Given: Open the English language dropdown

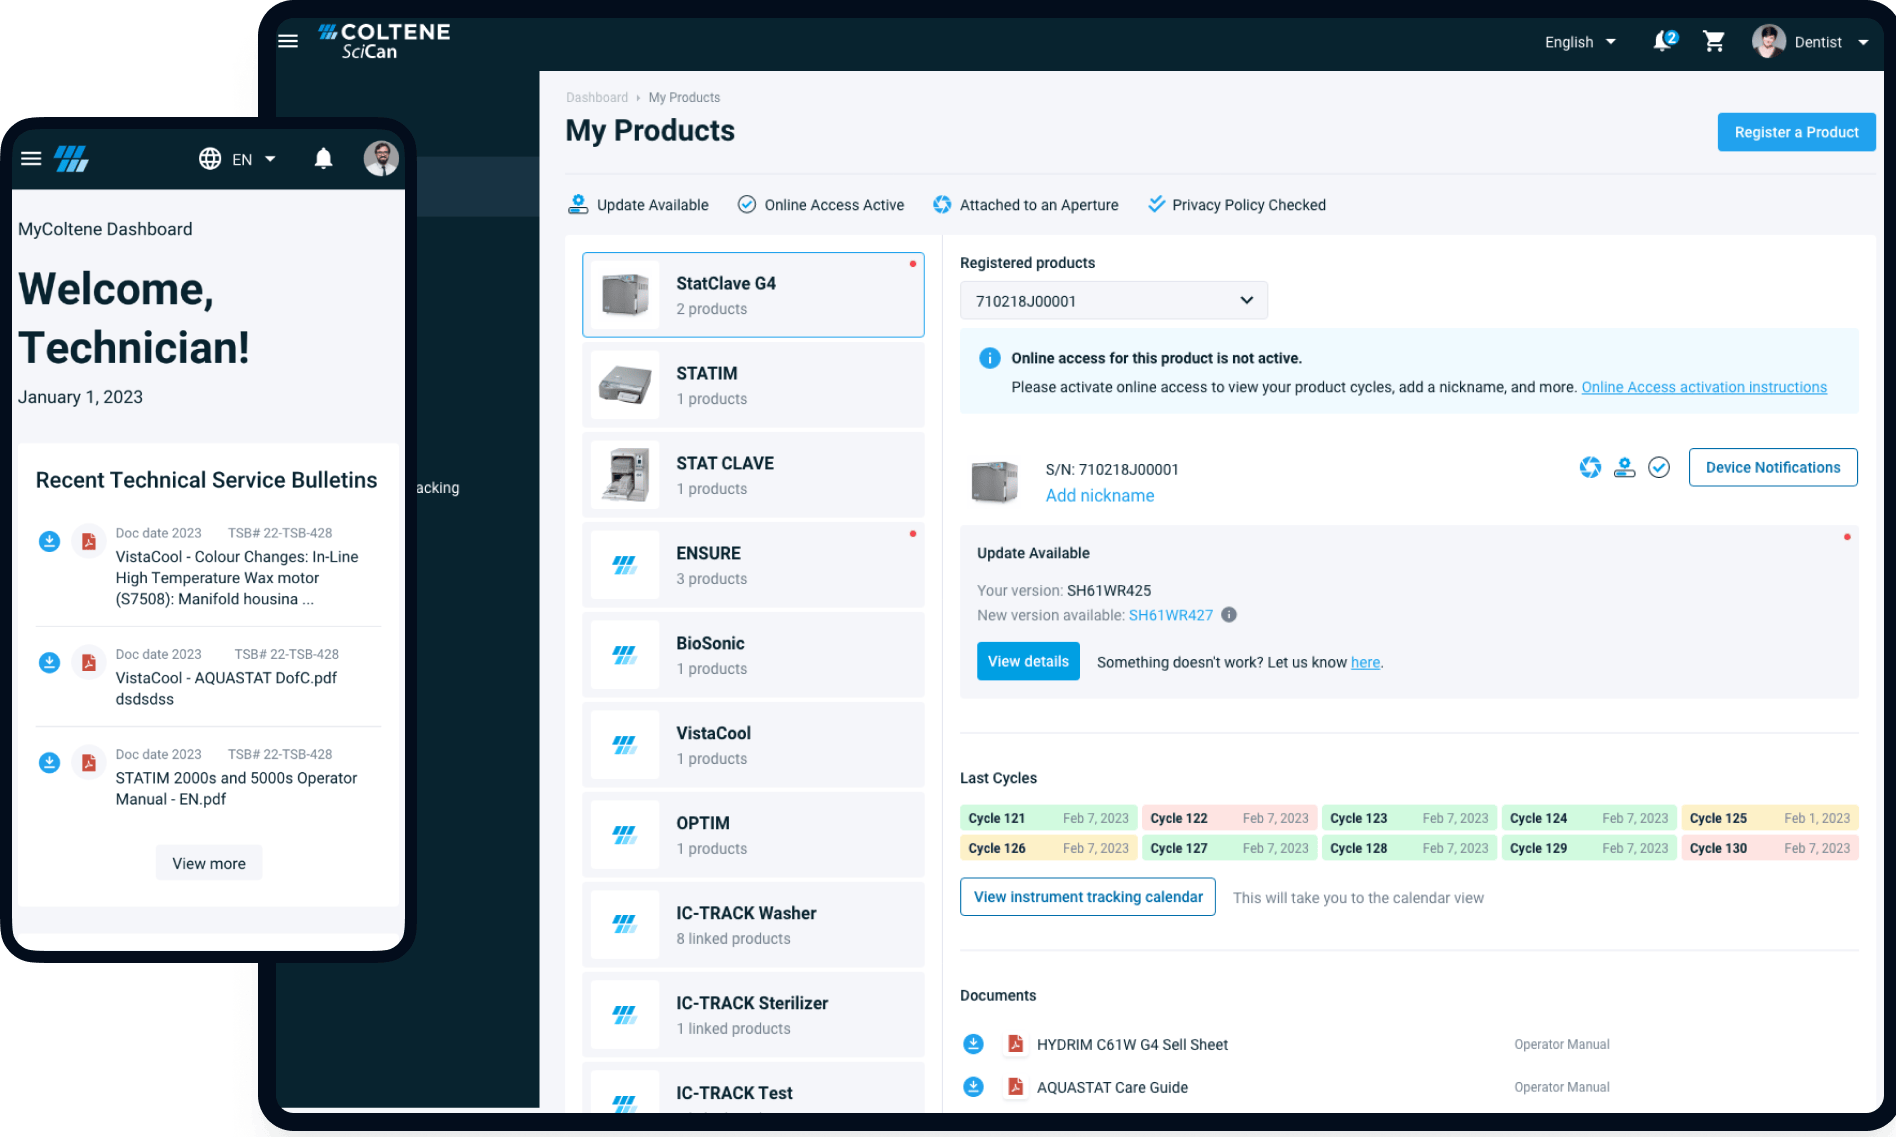Looking at the screenshot, I should coord(1580,42).
